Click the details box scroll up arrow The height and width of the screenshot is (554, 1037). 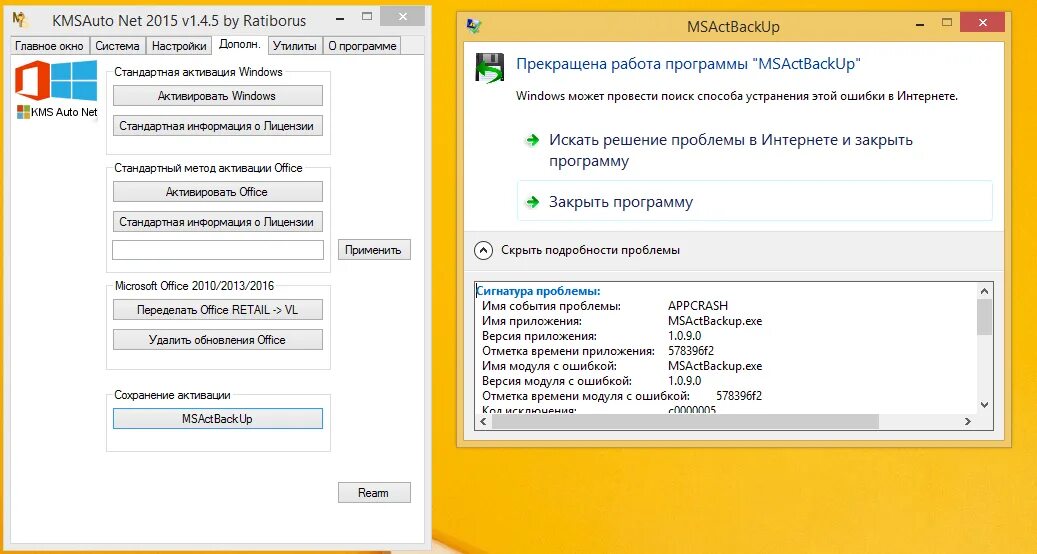(984, 291)
